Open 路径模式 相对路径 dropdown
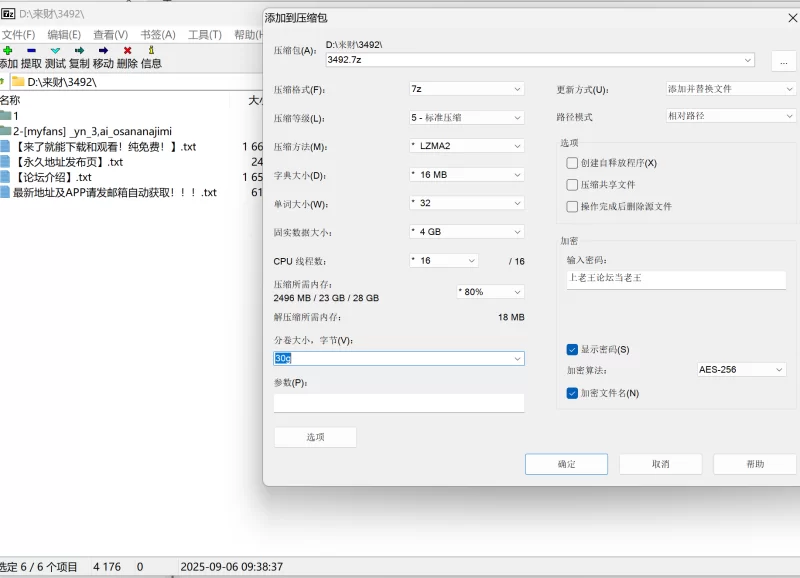Viewport: 800px width, 578px height. point(789,116)
